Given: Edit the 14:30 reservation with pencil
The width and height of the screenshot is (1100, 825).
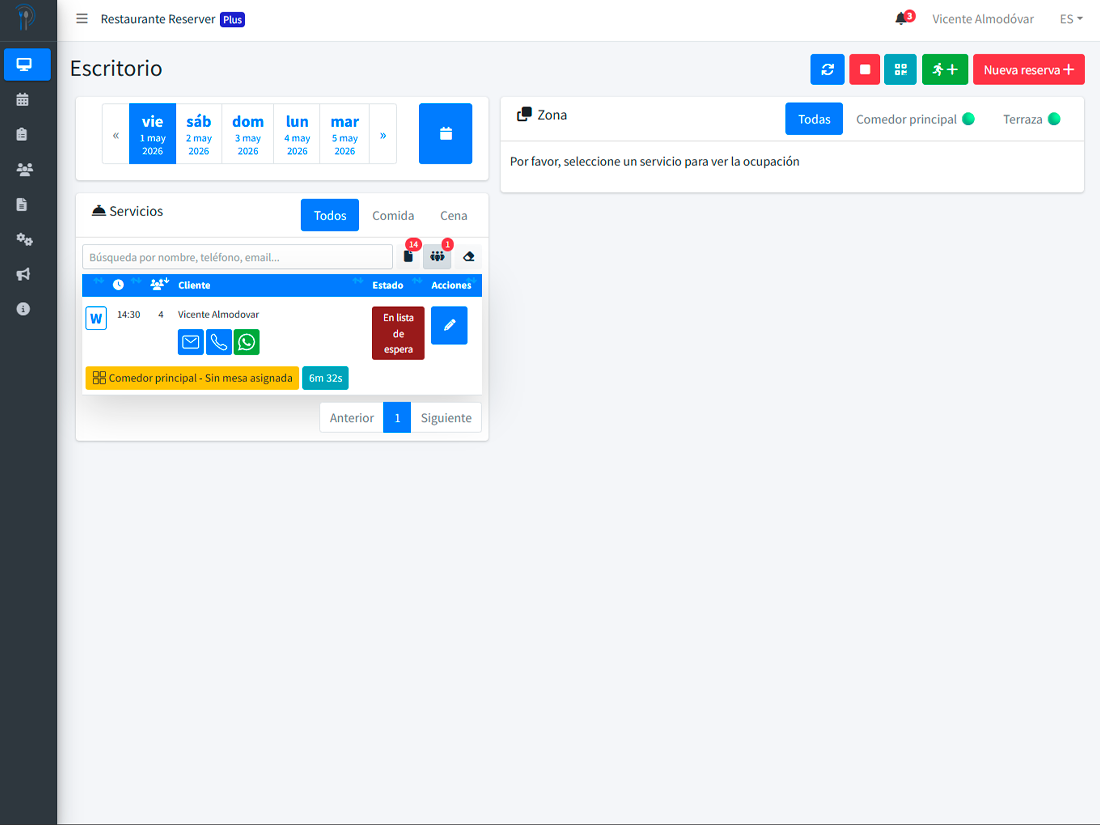Looking at the screenshot, I should (x=449, y=325).
